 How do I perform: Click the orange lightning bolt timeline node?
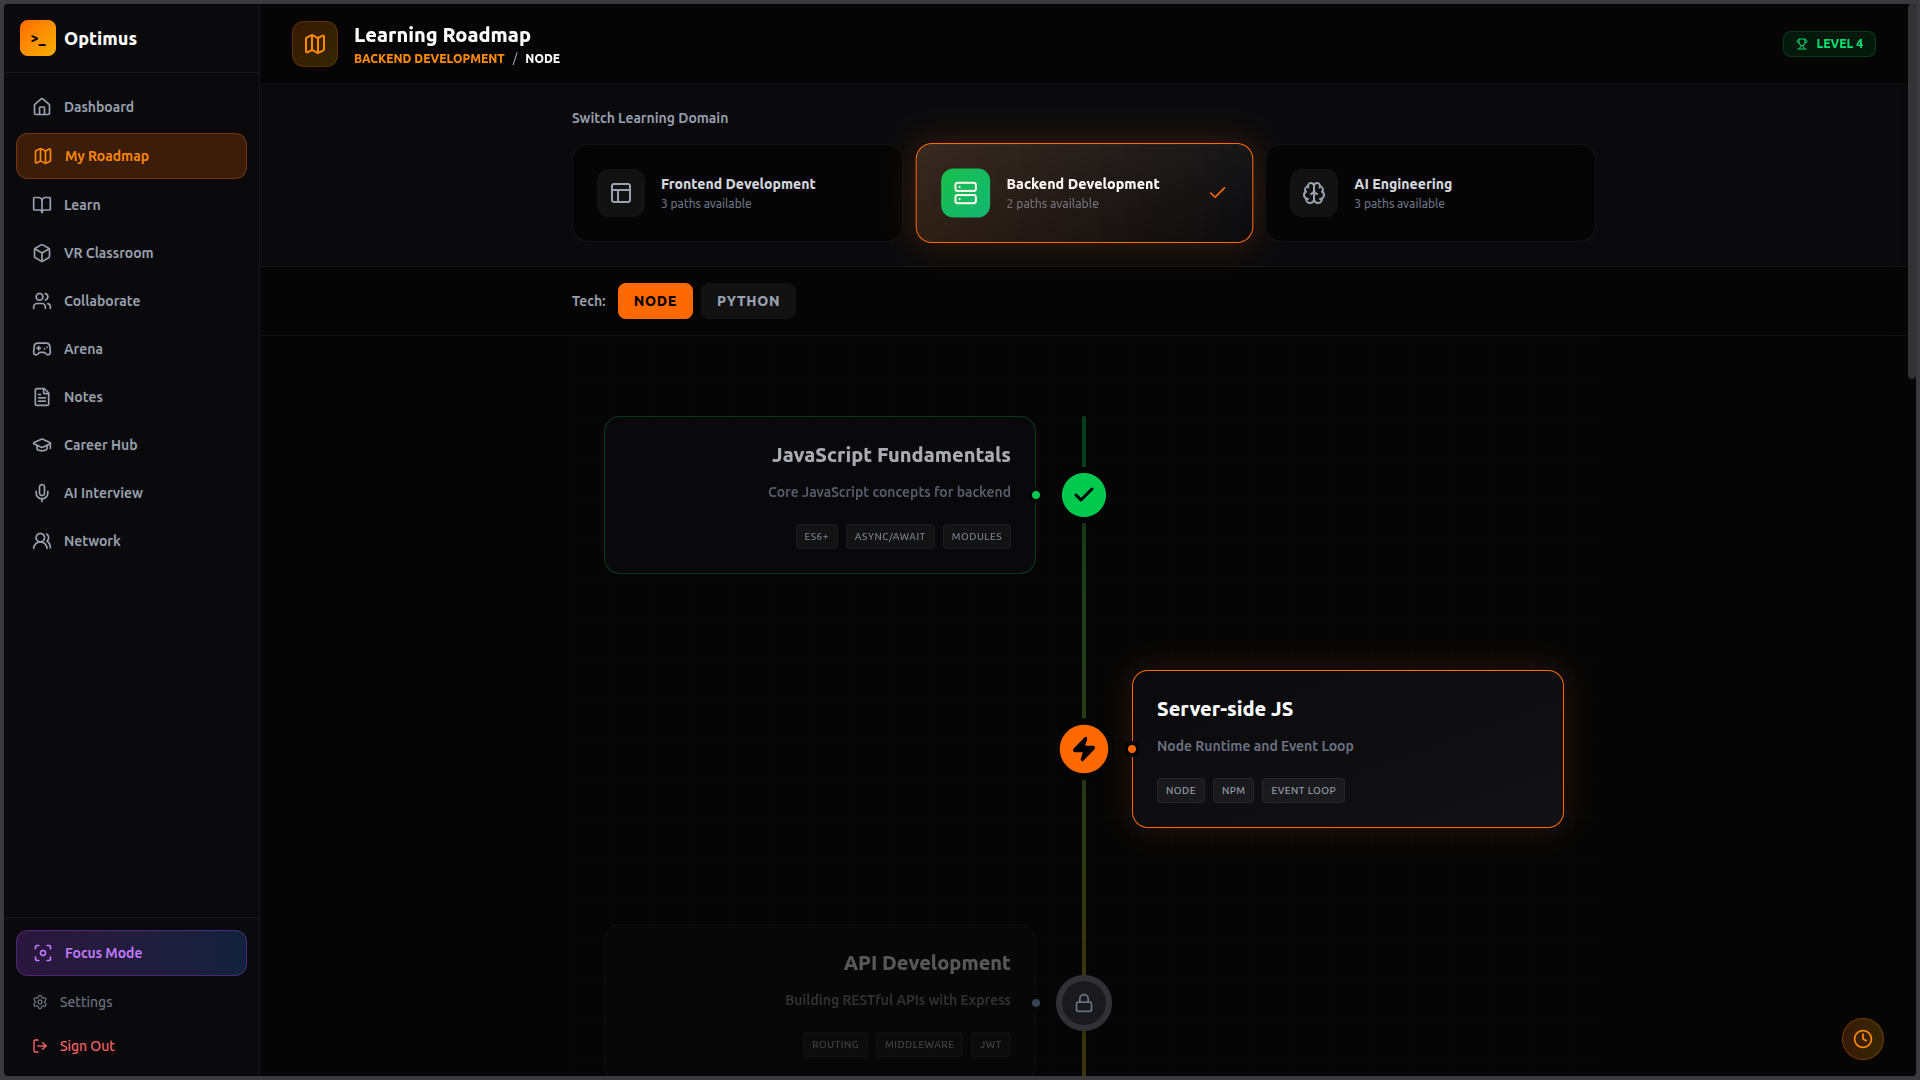point(1084,749)
